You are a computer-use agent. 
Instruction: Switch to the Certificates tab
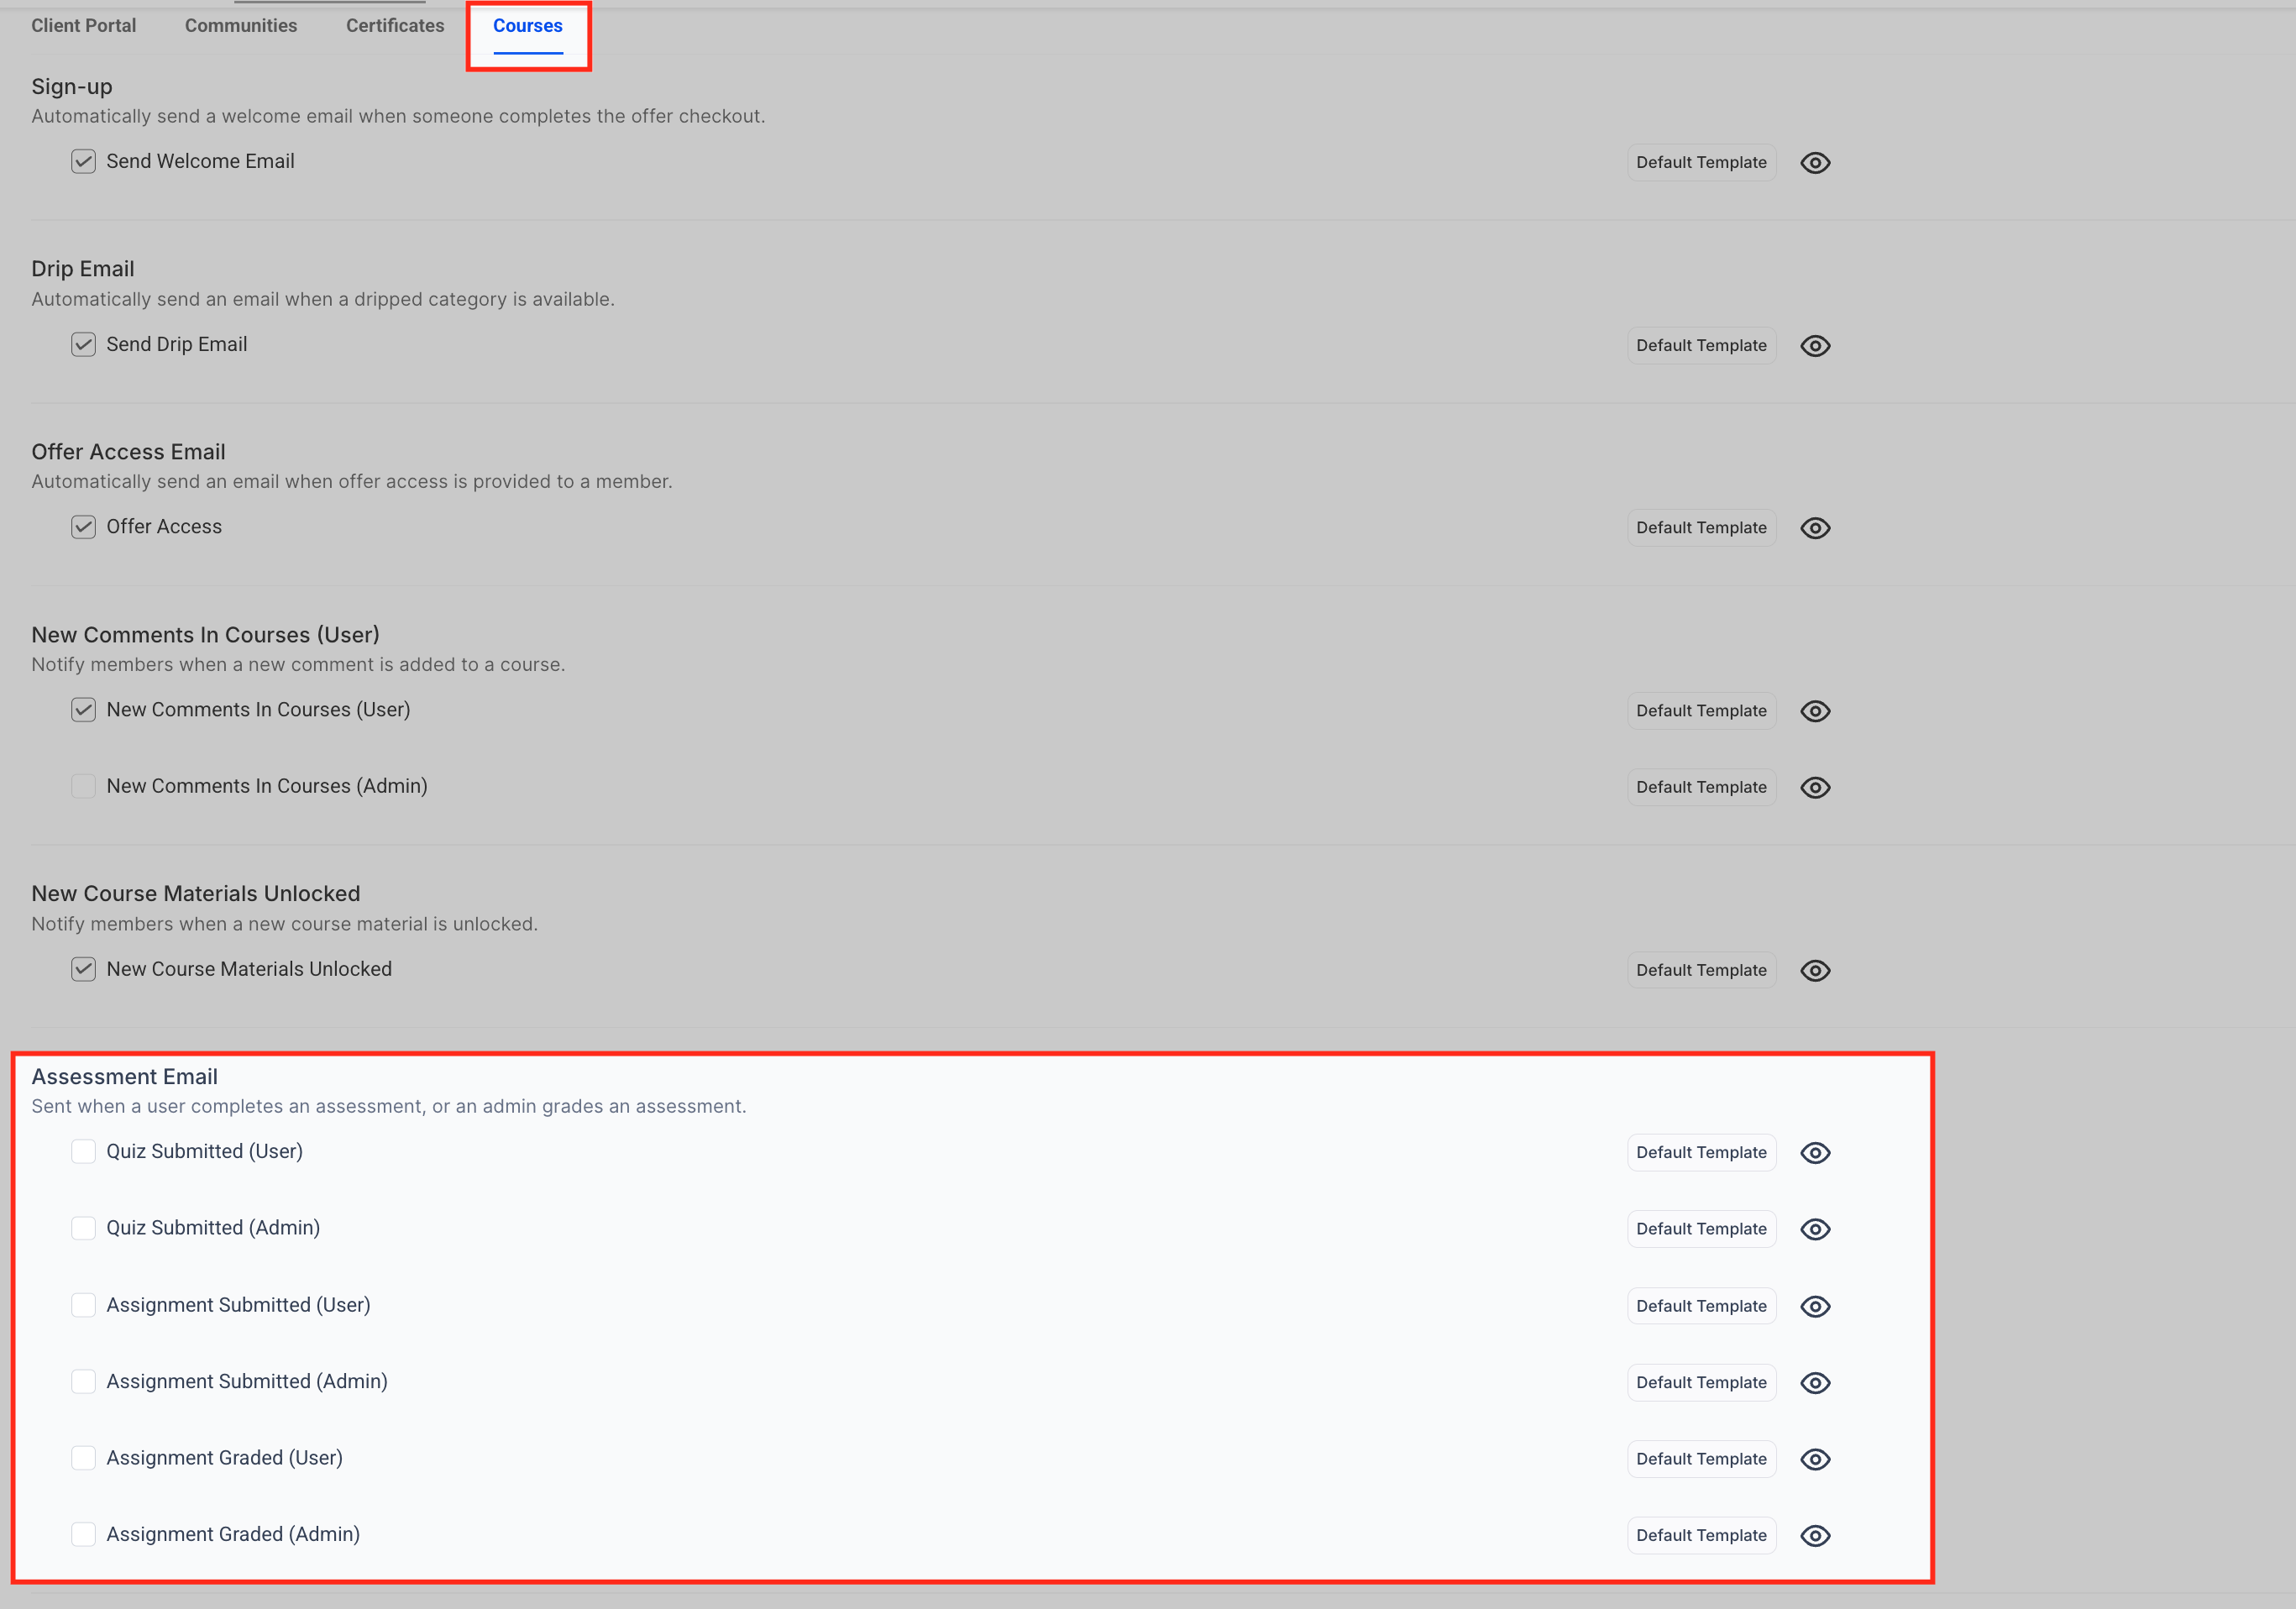tap(395, 25)
